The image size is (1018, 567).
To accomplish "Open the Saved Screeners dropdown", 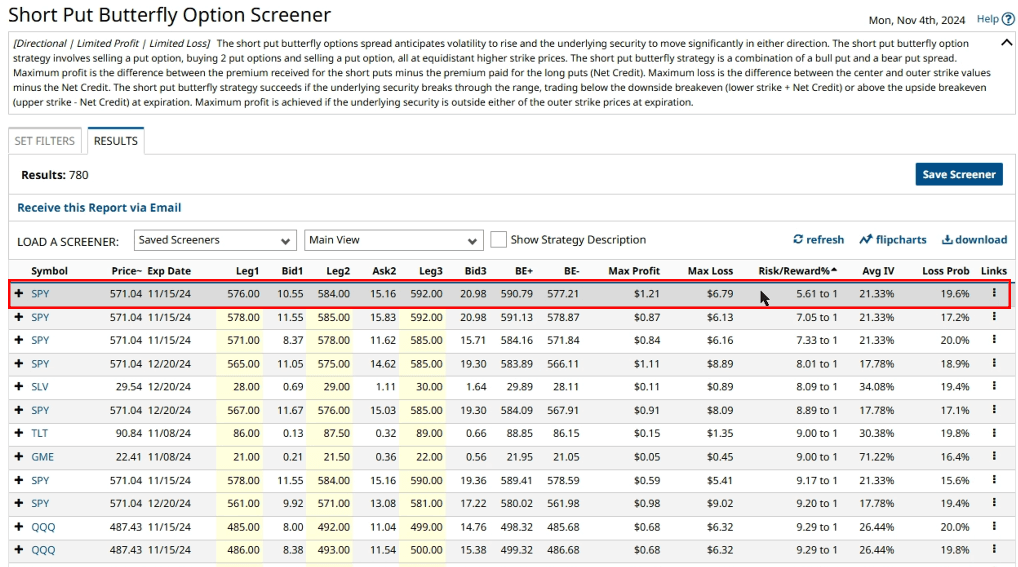I will [x=215, y=241].
